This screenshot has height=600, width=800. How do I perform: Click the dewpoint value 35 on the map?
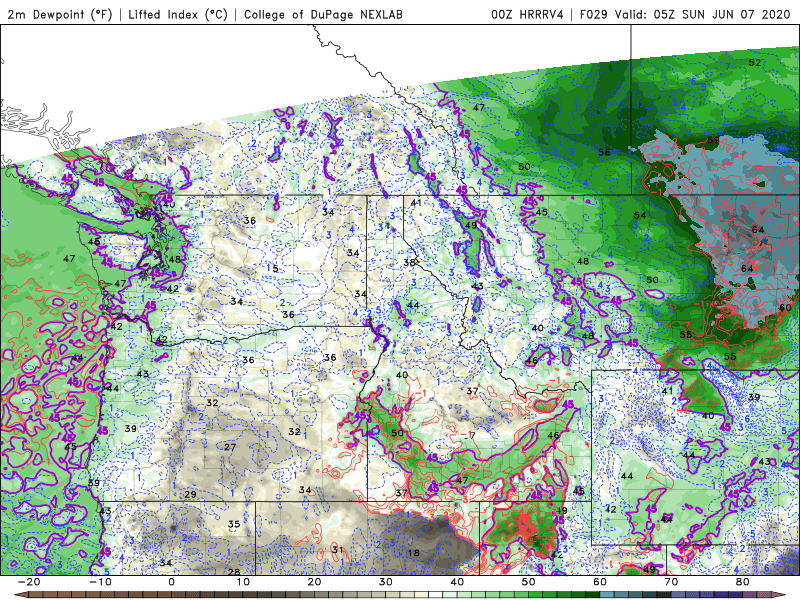[x=234, y=524]
